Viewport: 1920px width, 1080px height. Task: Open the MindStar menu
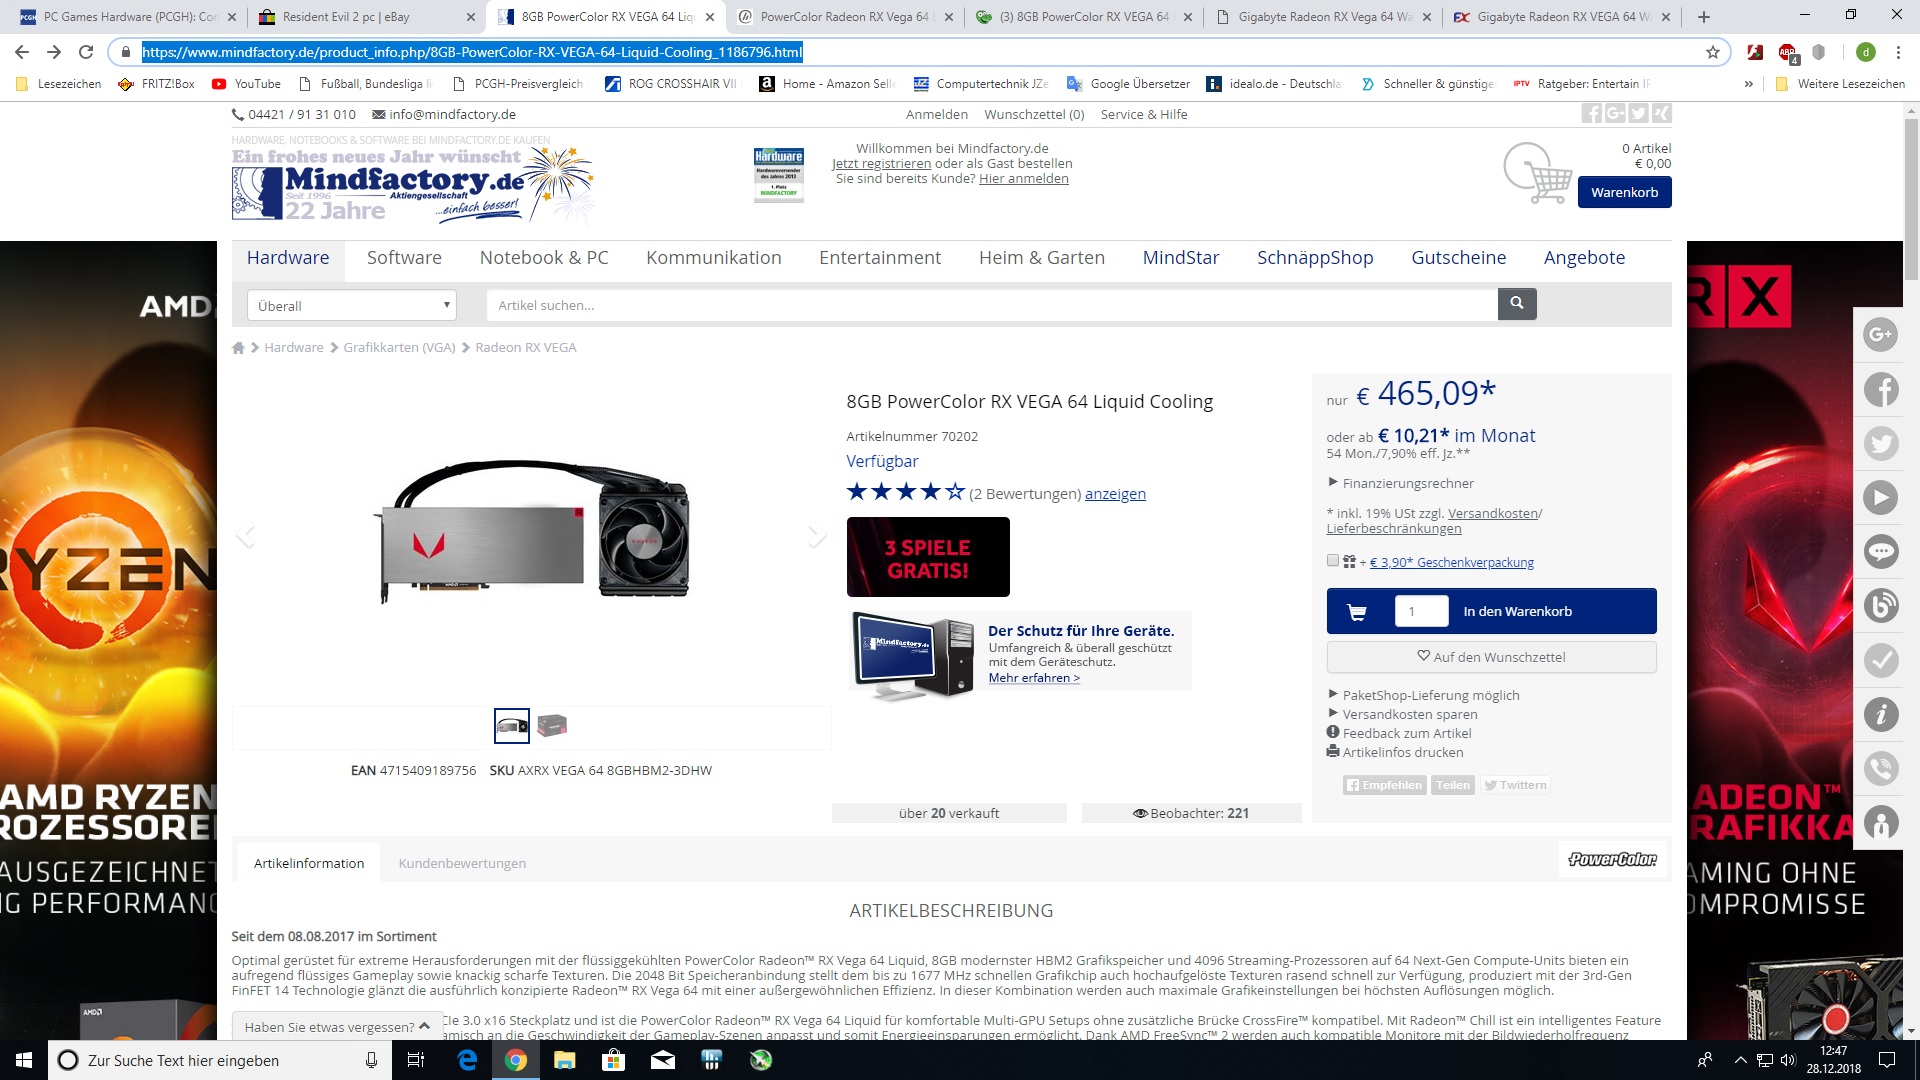point(1181,258)
